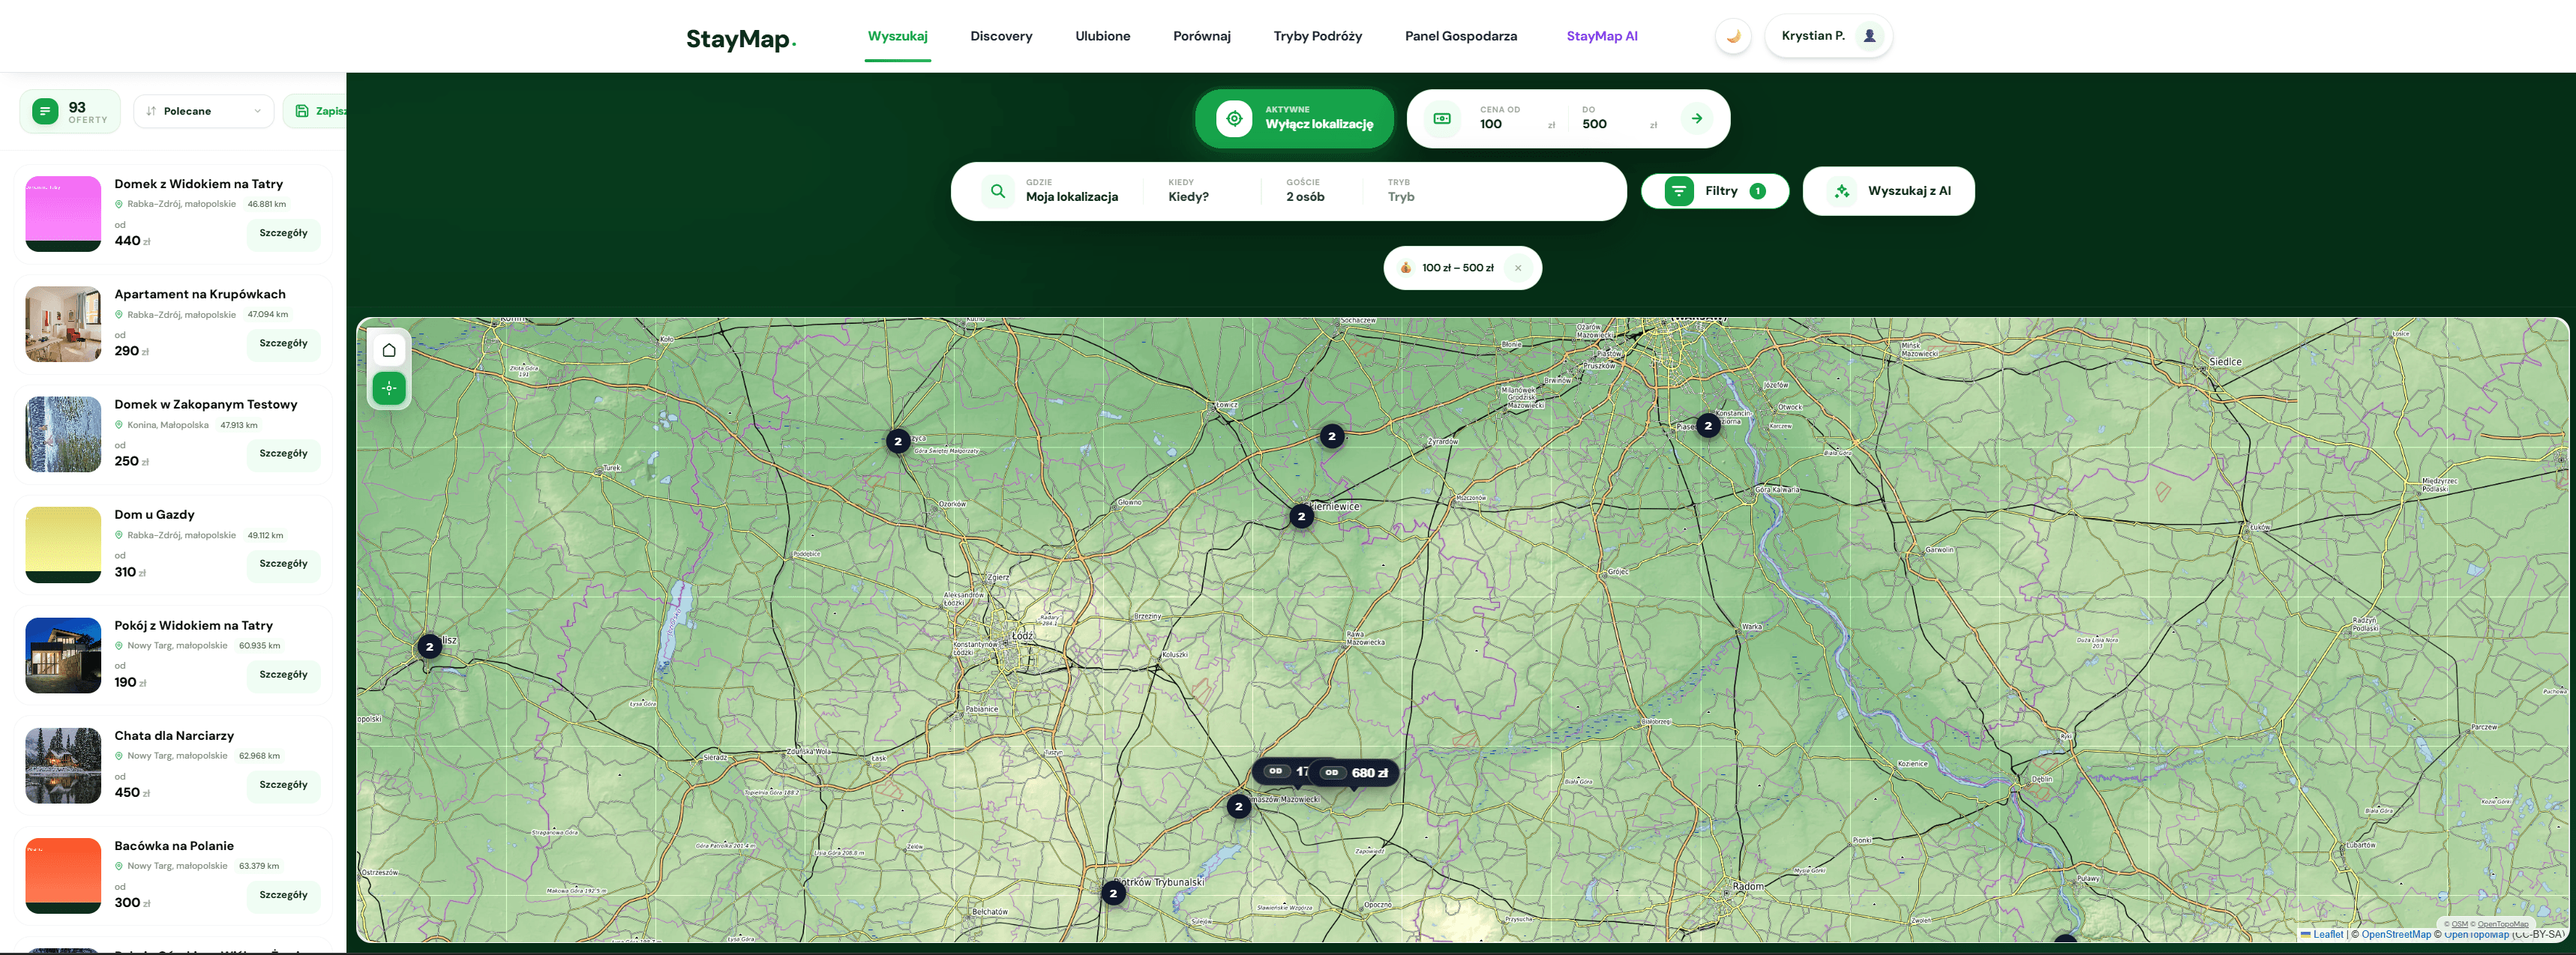This screenshot has height=955, width=2576.
Task: Click the Filtry funnel icon
Action: point(1679,191)
